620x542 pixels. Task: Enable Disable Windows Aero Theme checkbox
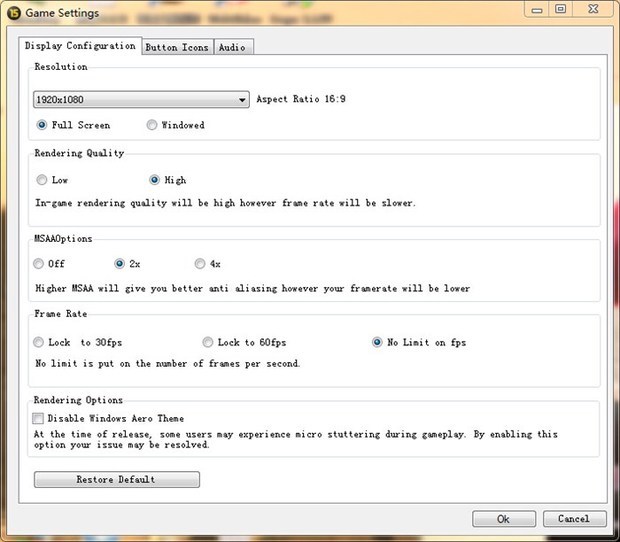point(39,419)
